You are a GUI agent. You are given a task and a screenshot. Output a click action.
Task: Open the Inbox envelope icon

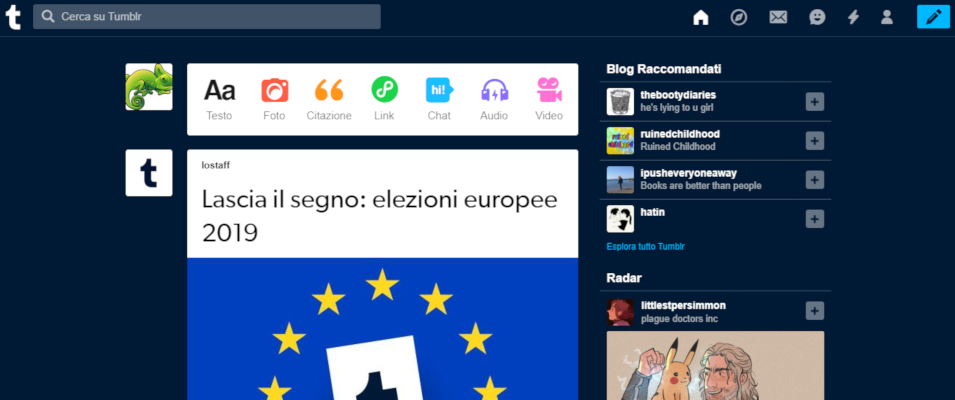pyautogui.click(x=778, y=18)
